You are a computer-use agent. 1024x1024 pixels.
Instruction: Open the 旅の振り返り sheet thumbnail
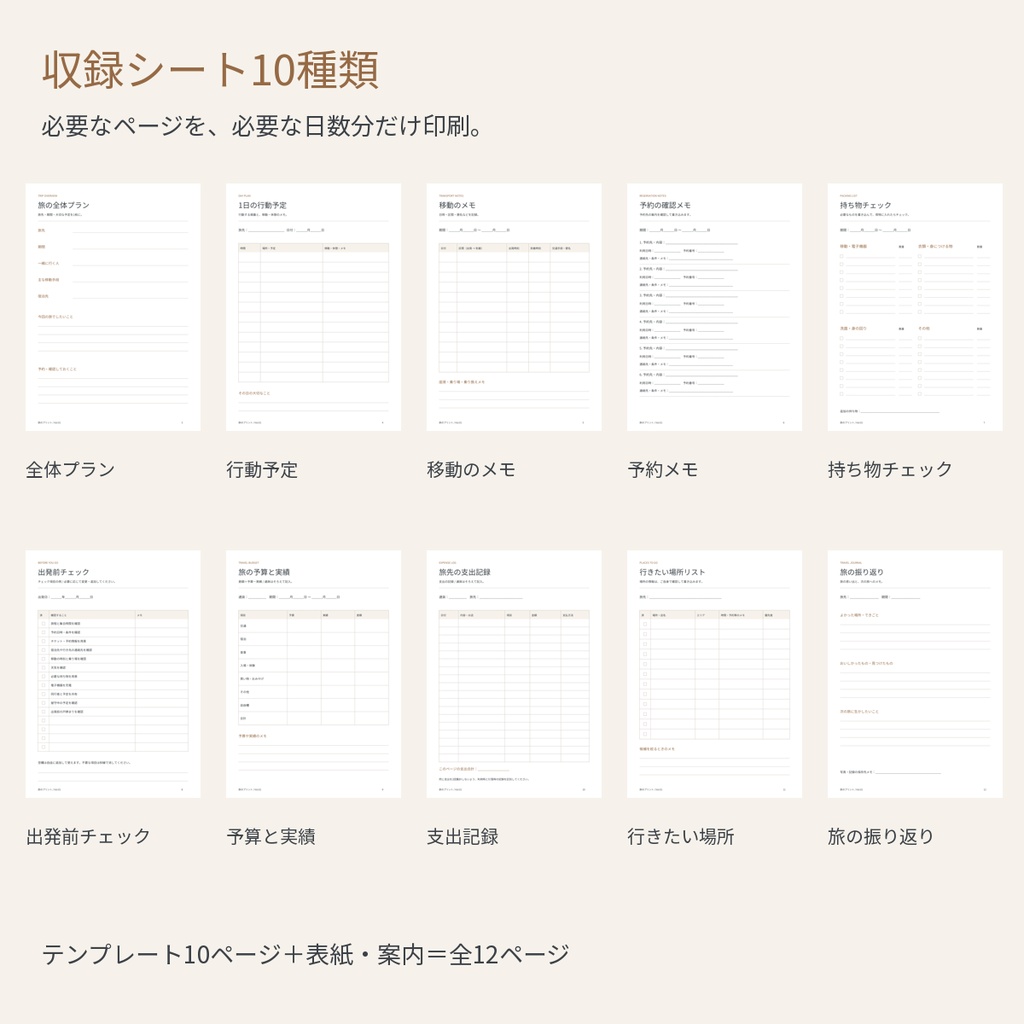915,674
